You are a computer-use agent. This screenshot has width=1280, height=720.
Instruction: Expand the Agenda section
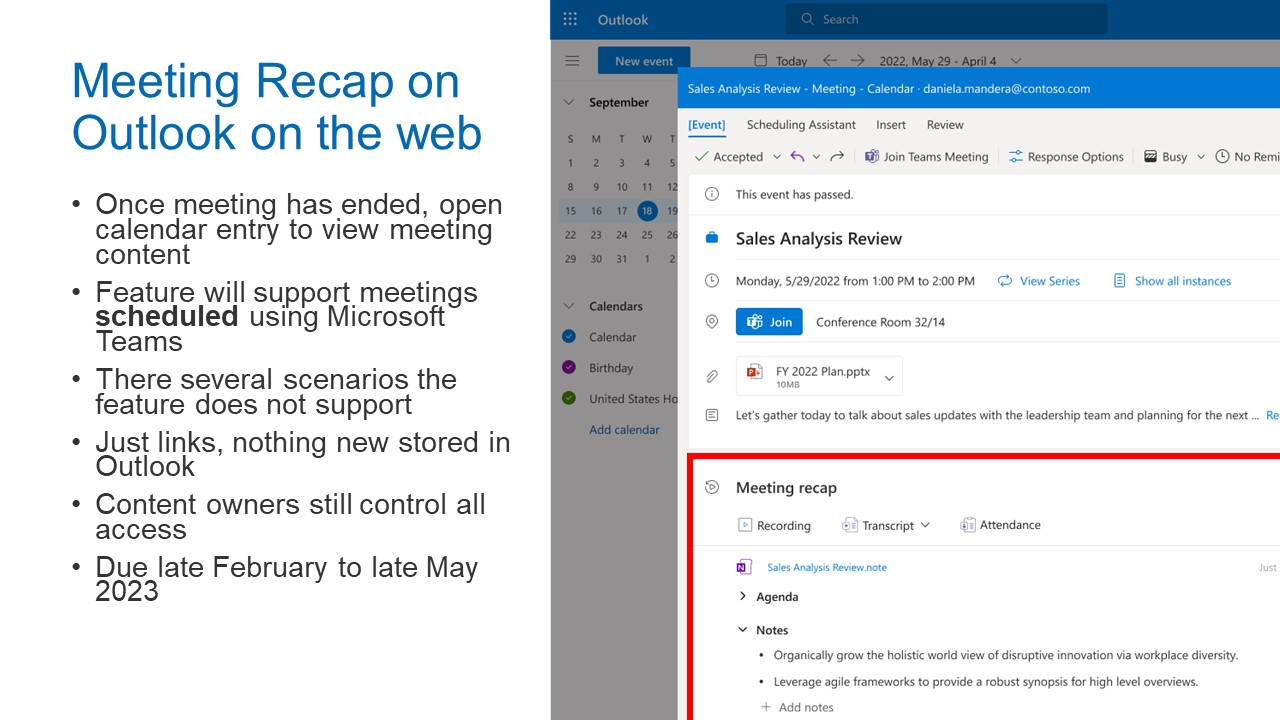(743, 596)
